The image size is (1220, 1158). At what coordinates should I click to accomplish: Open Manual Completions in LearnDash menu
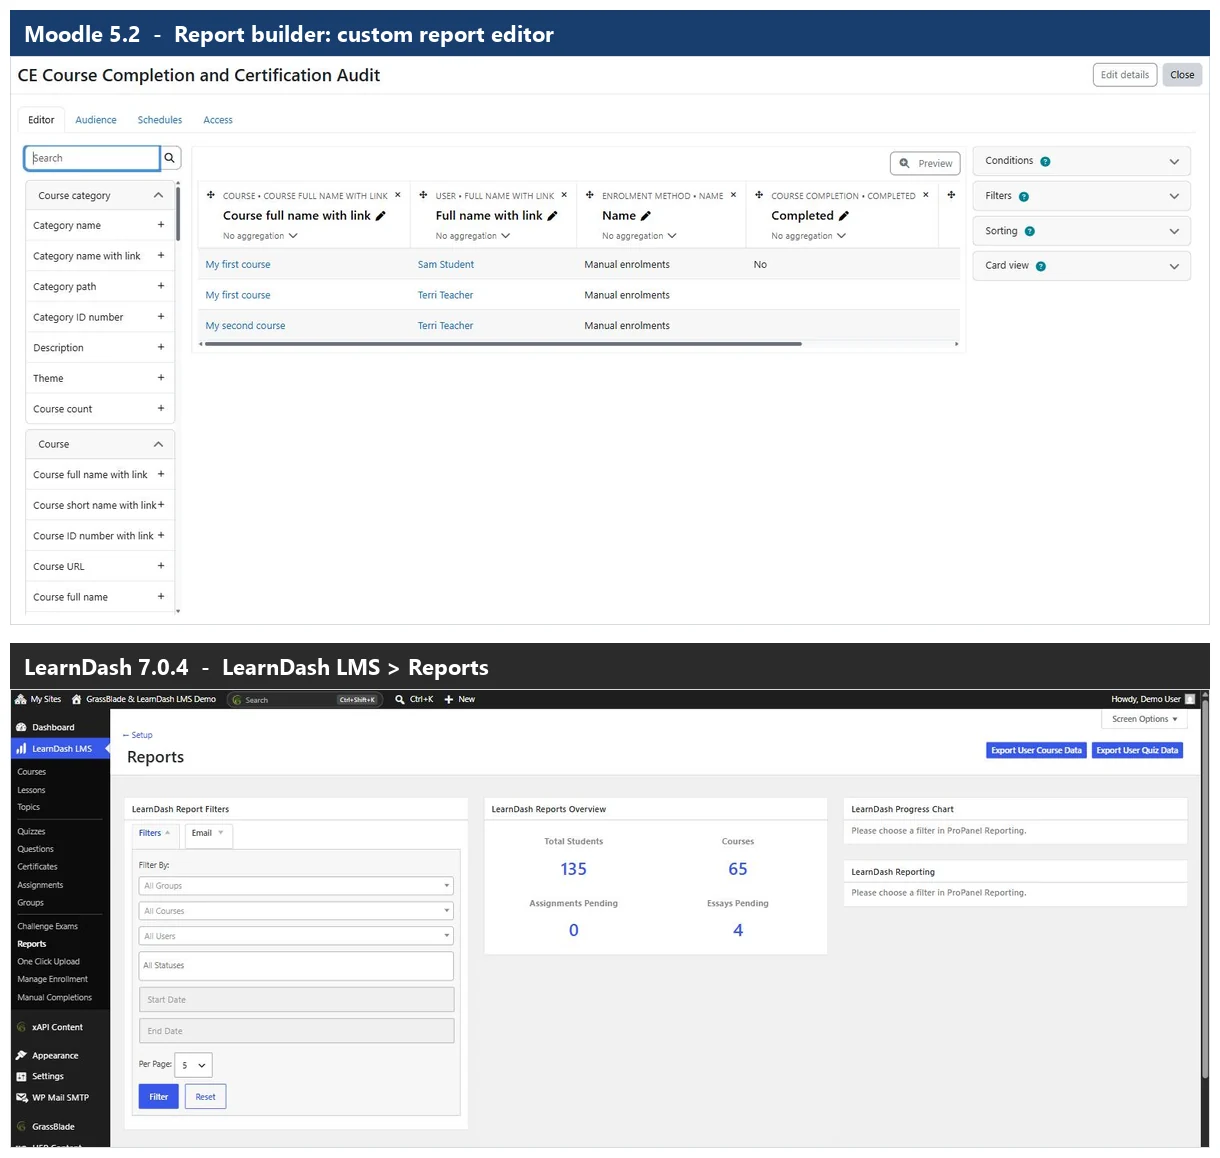[x=55, y=997]
